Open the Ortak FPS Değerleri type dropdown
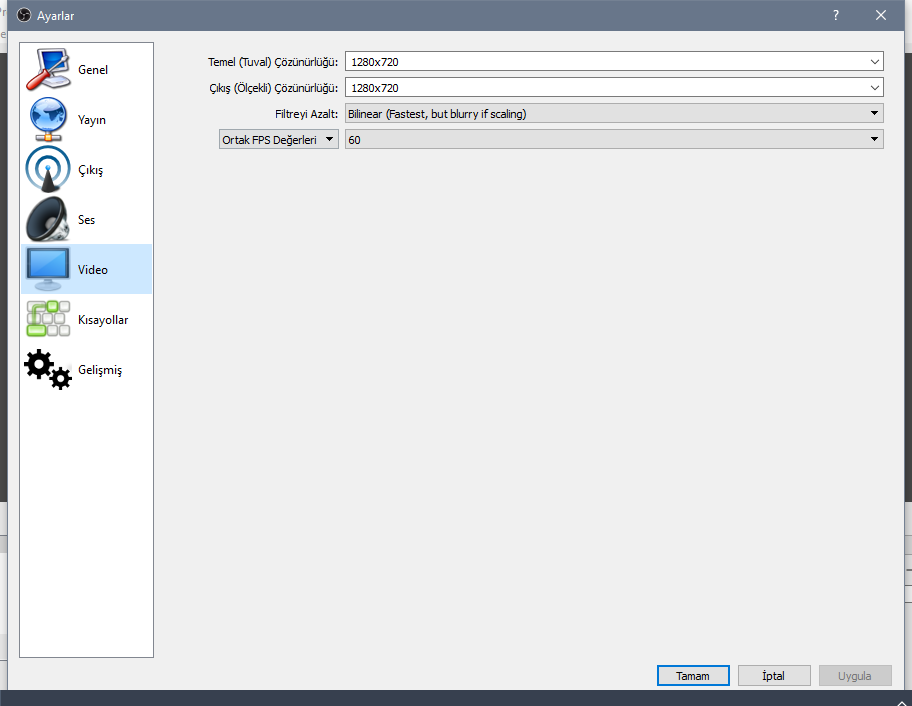 pos(279,140)
